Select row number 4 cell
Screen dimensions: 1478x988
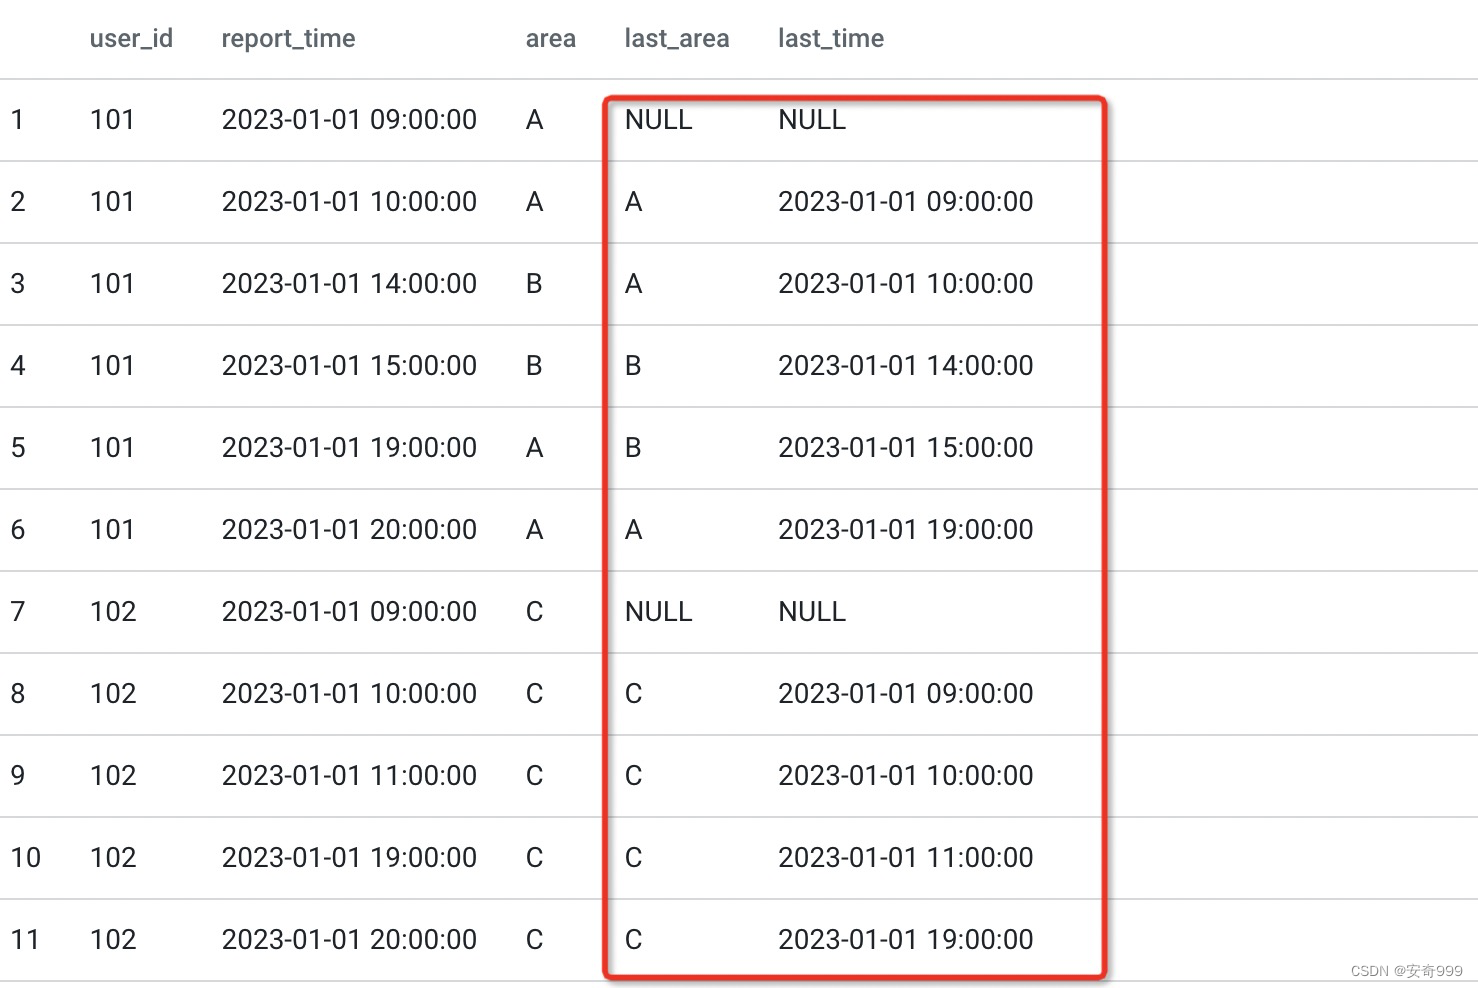click(x=18, y=366)
